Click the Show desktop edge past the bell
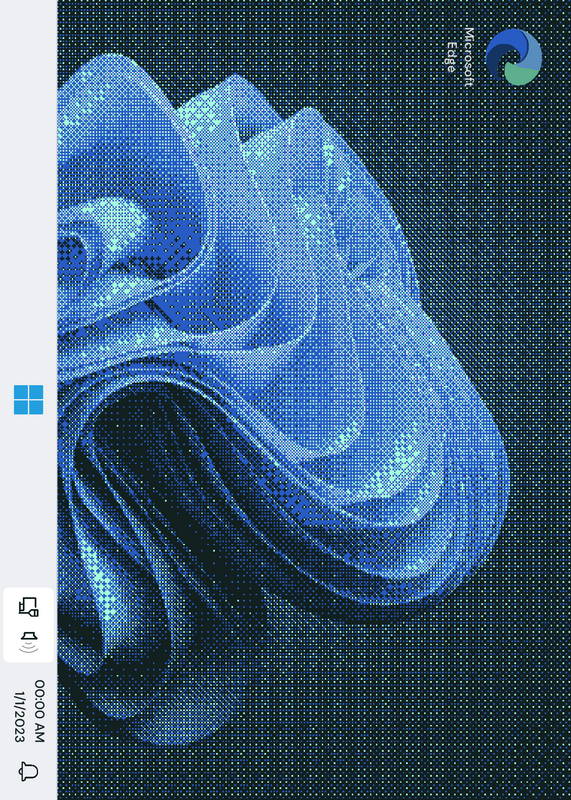This screenshot has width=571, height=800. point(29,796)
